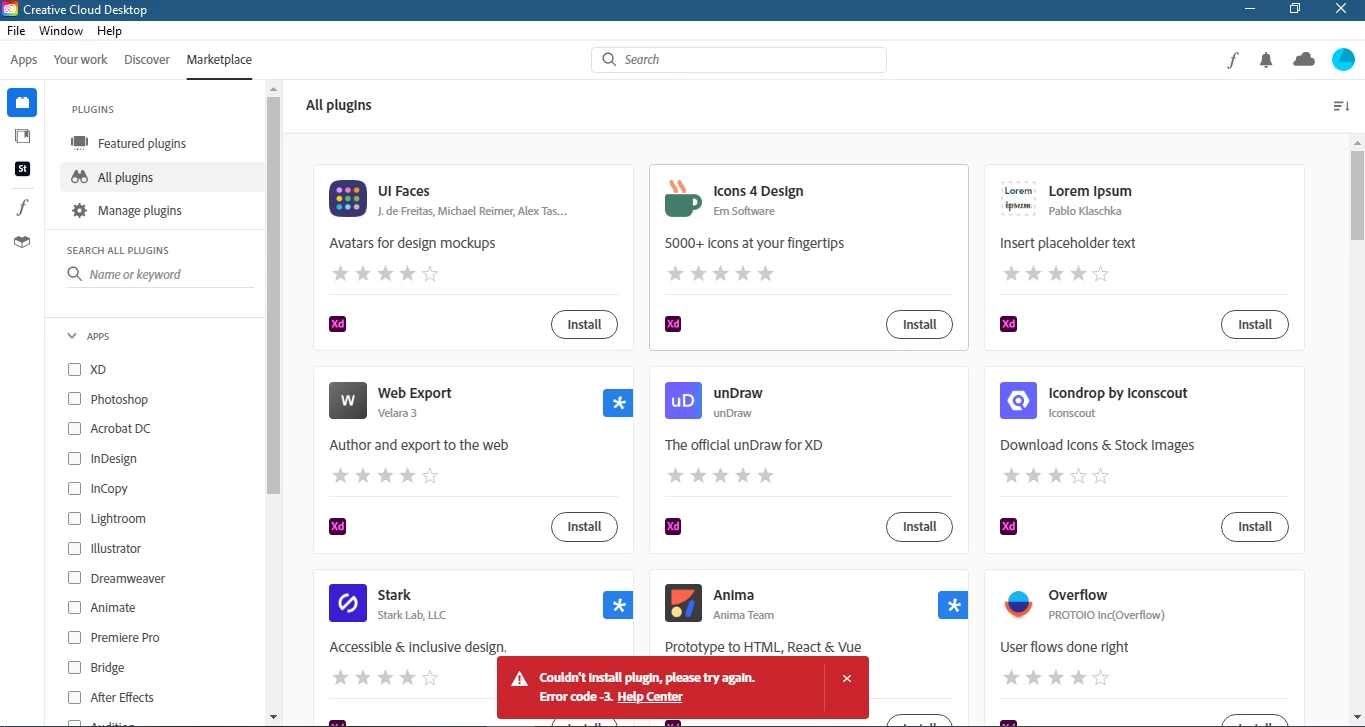The width and height of the screenshot is (1365, 727).
Task: Tick the InCopy checkbox
Action: pyautogui.click(x=74, y=488)
